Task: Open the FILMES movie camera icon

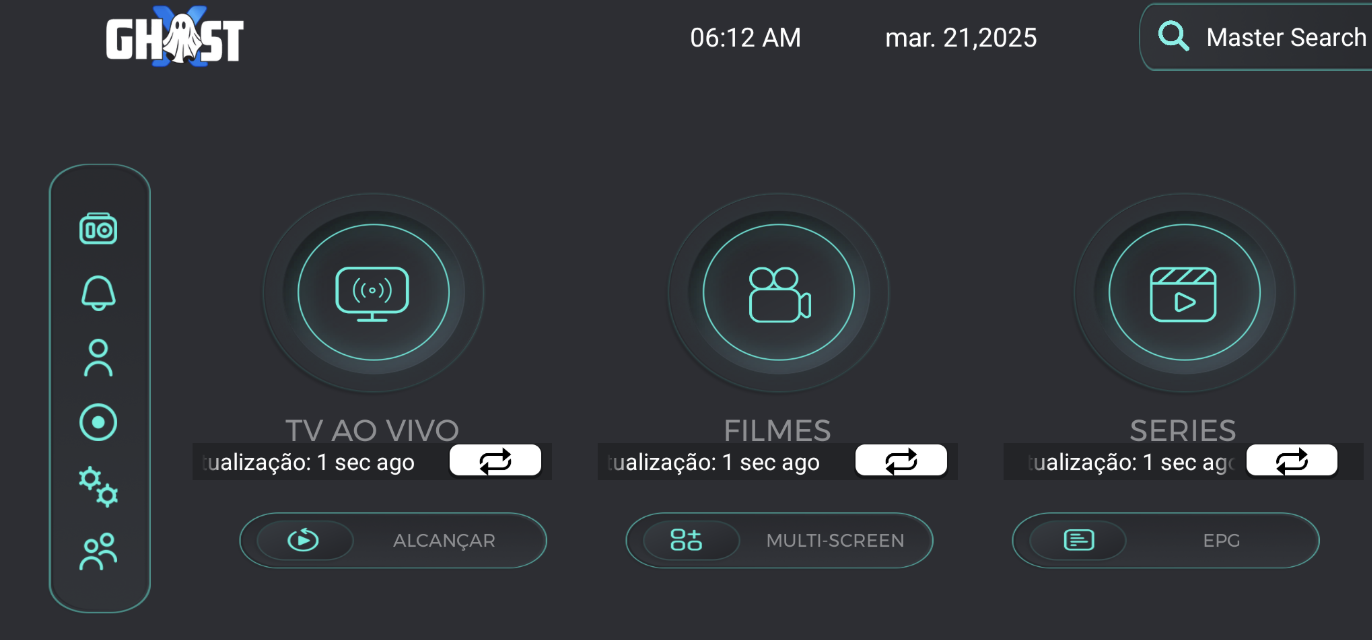Action: point(779,293)
